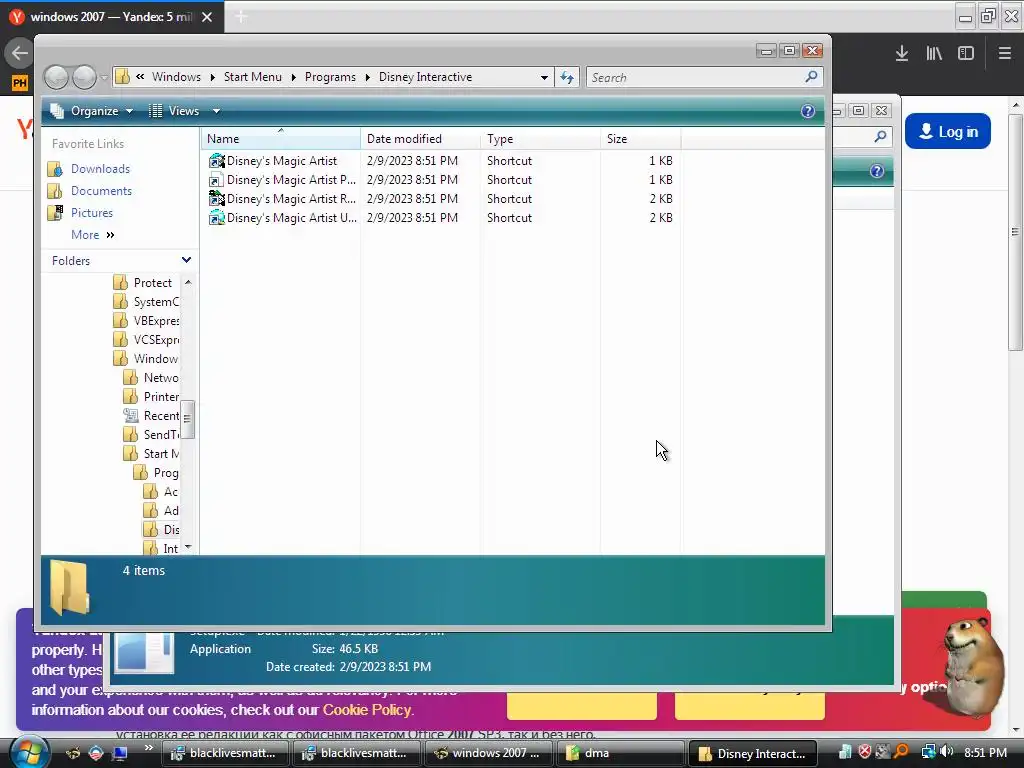
Task: Toggle the browser sidebar icon
Action: point(966,54)
